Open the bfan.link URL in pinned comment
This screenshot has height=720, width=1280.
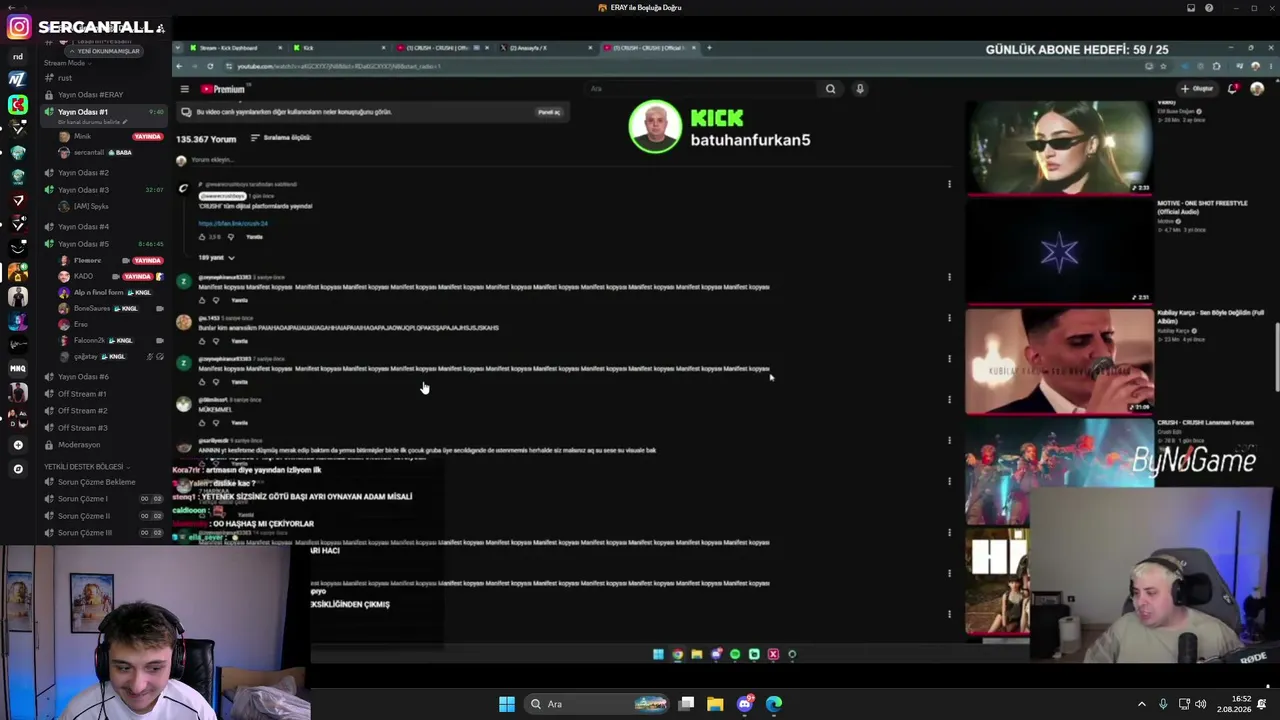tap(233, 224)
